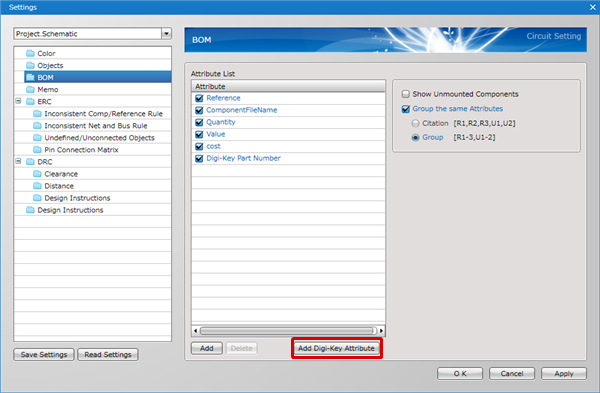Open Pin Connection Matrix settings
This screenshot has height=393, width=600.
(82, 150)
